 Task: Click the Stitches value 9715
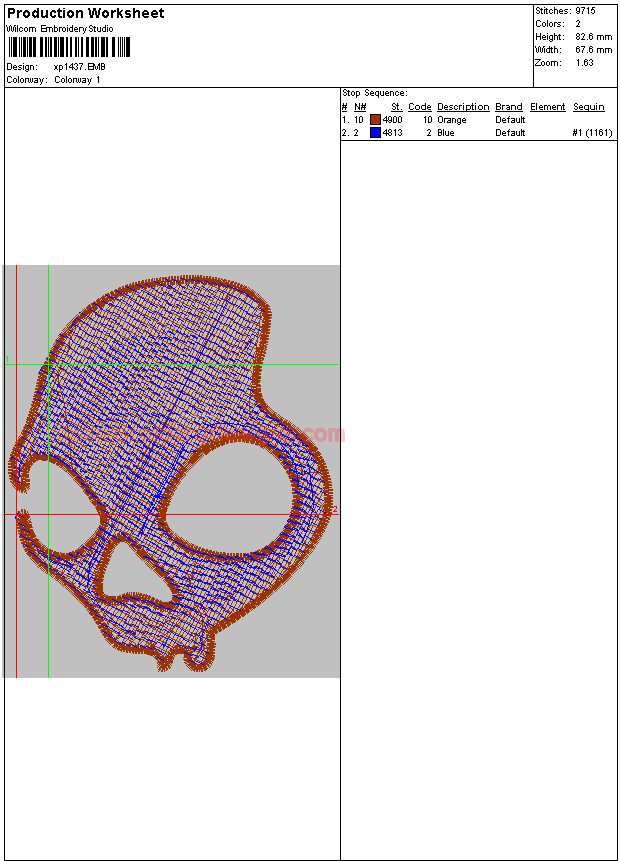tap(585, 10)
